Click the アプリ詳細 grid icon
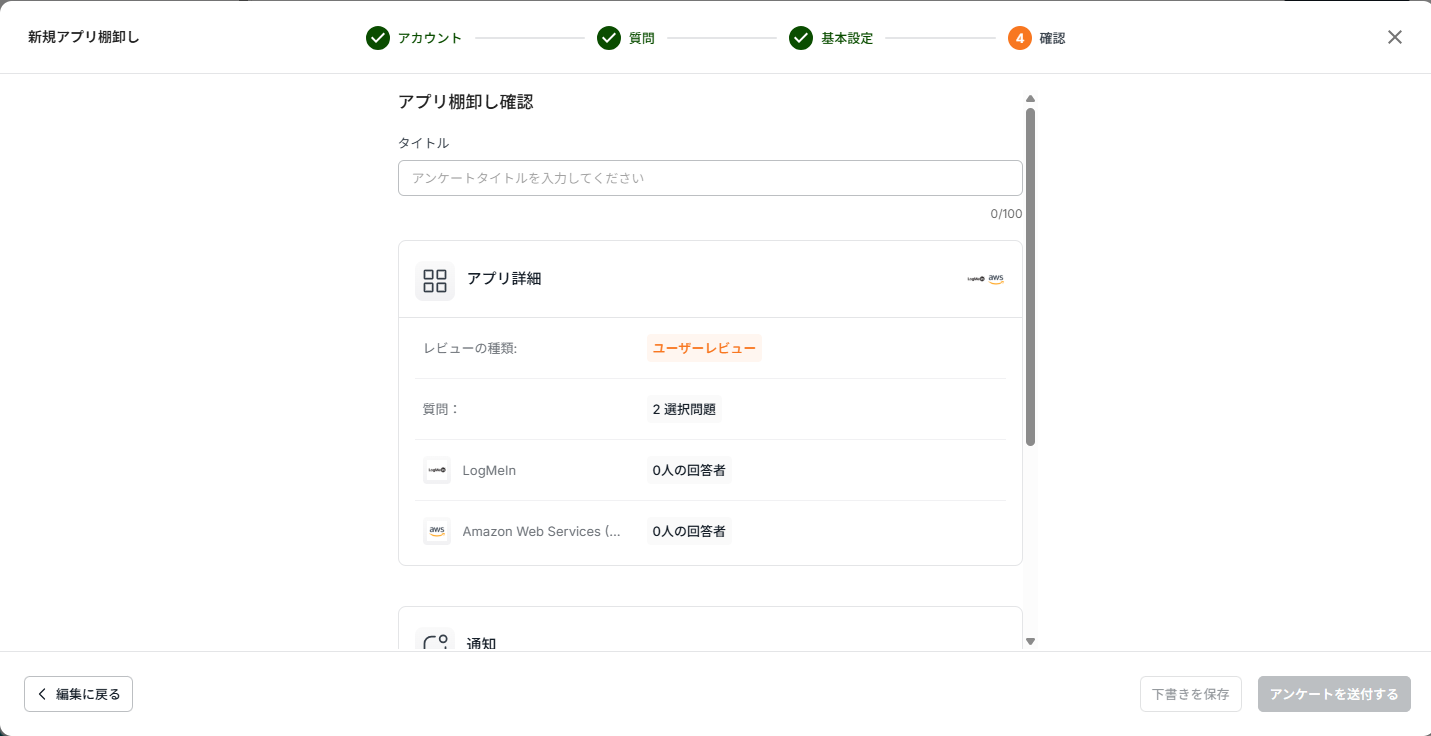 (435, 281)
